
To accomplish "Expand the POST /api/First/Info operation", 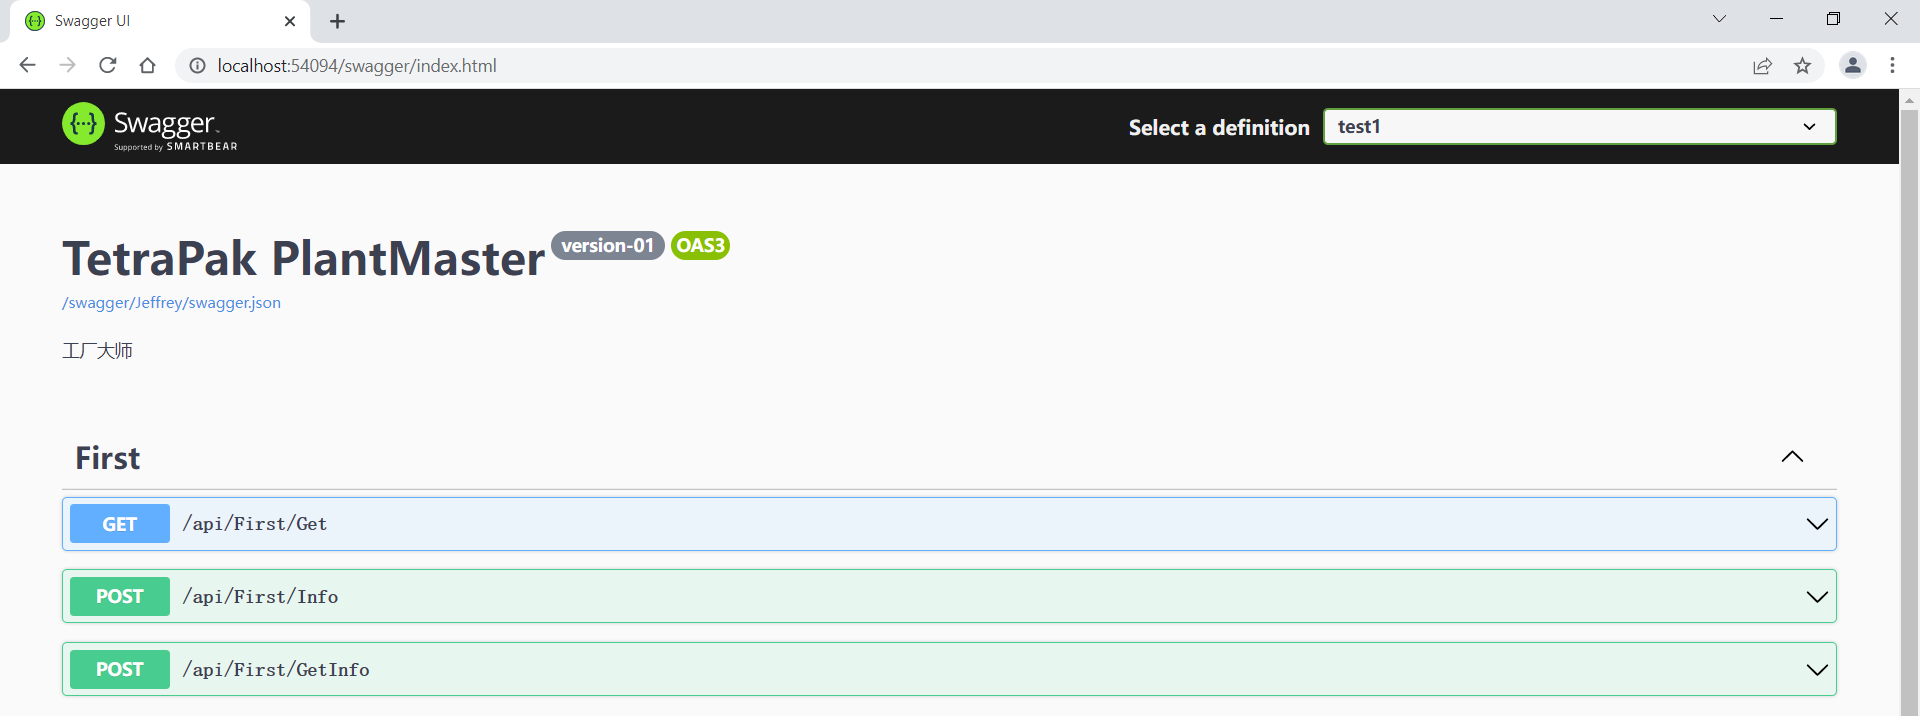I will point(1816,597).
